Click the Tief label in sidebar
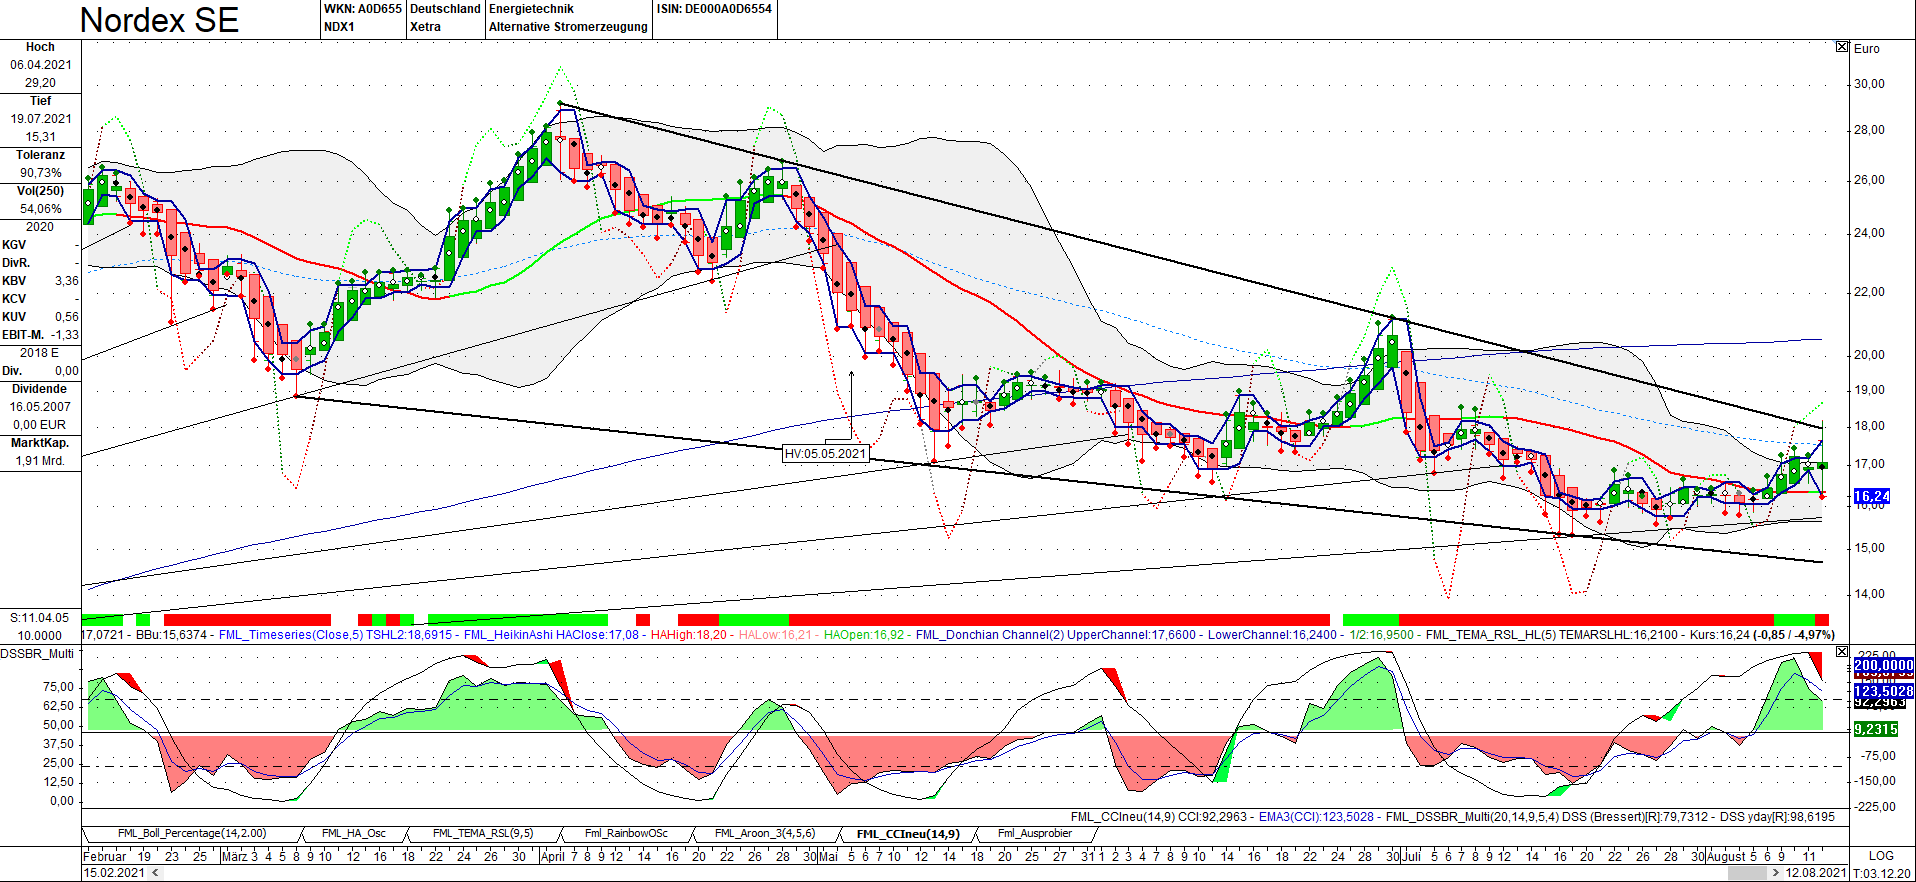 click(40, 101)
